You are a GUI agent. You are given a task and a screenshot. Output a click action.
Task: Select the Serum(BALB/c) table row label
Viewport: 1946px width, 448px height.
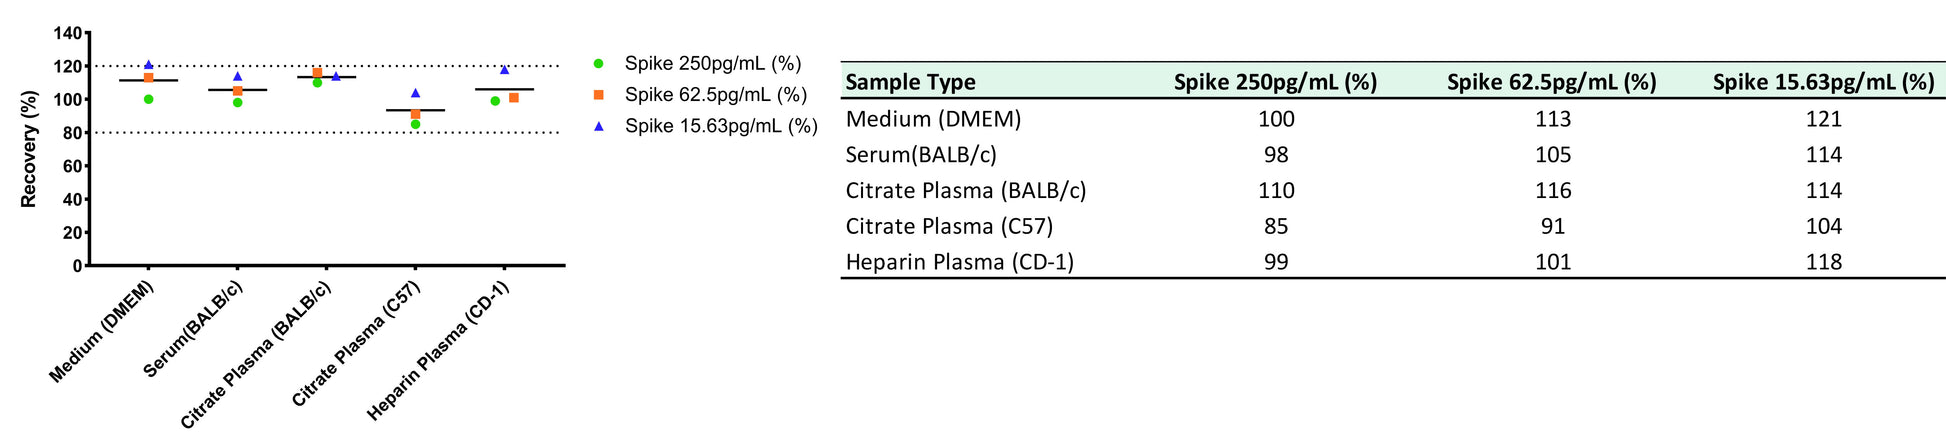click(x=921, y=155)
